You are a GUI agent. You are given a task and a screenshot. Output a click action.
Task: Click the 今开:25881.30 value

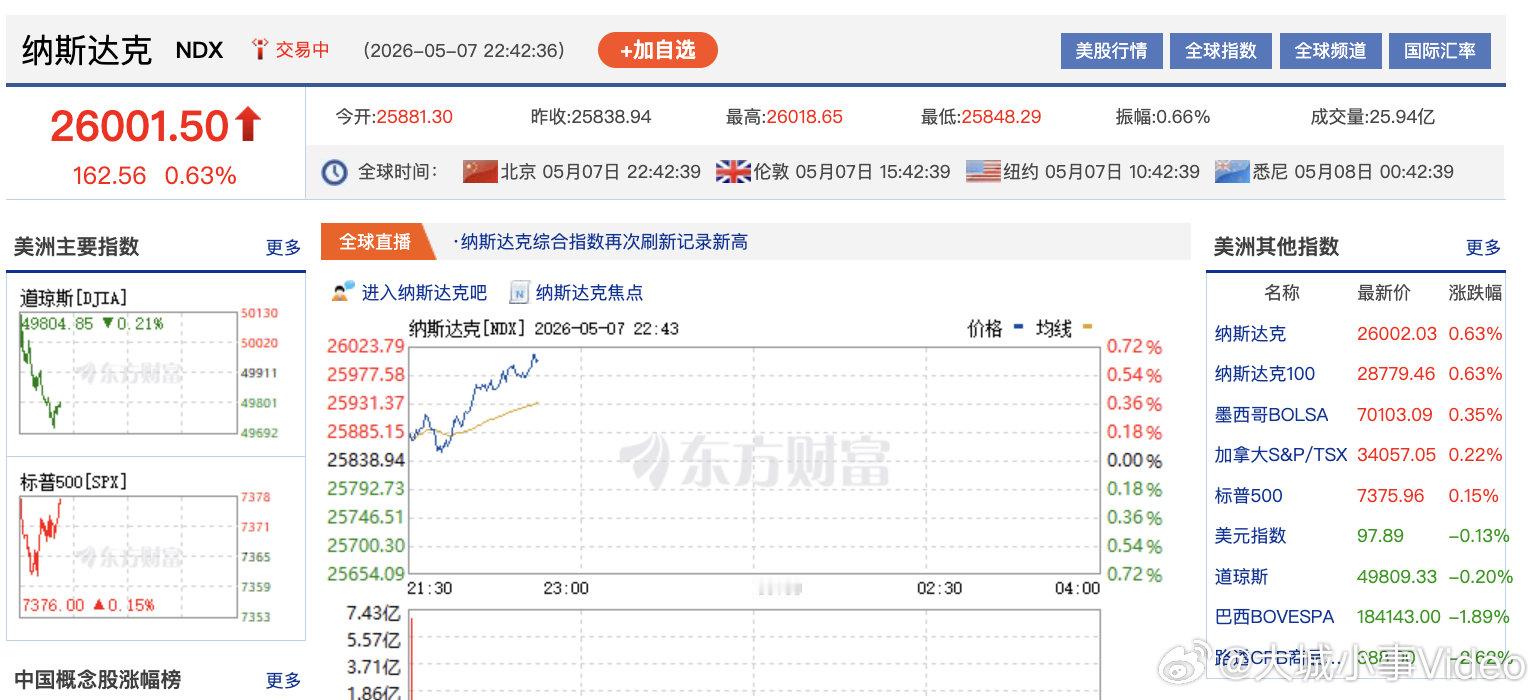coord(394,117)
